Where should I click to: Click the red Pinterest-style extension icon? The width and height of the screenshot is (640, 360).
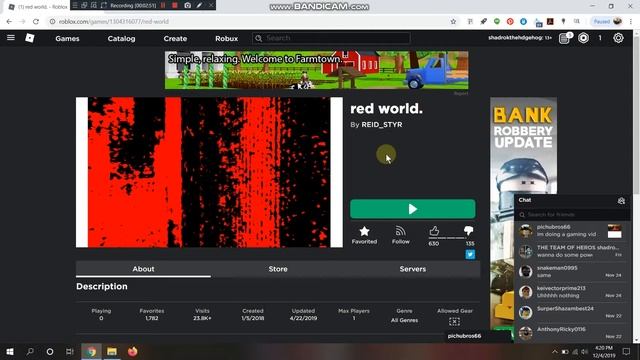pyautogui.click(x=510, y=21)
